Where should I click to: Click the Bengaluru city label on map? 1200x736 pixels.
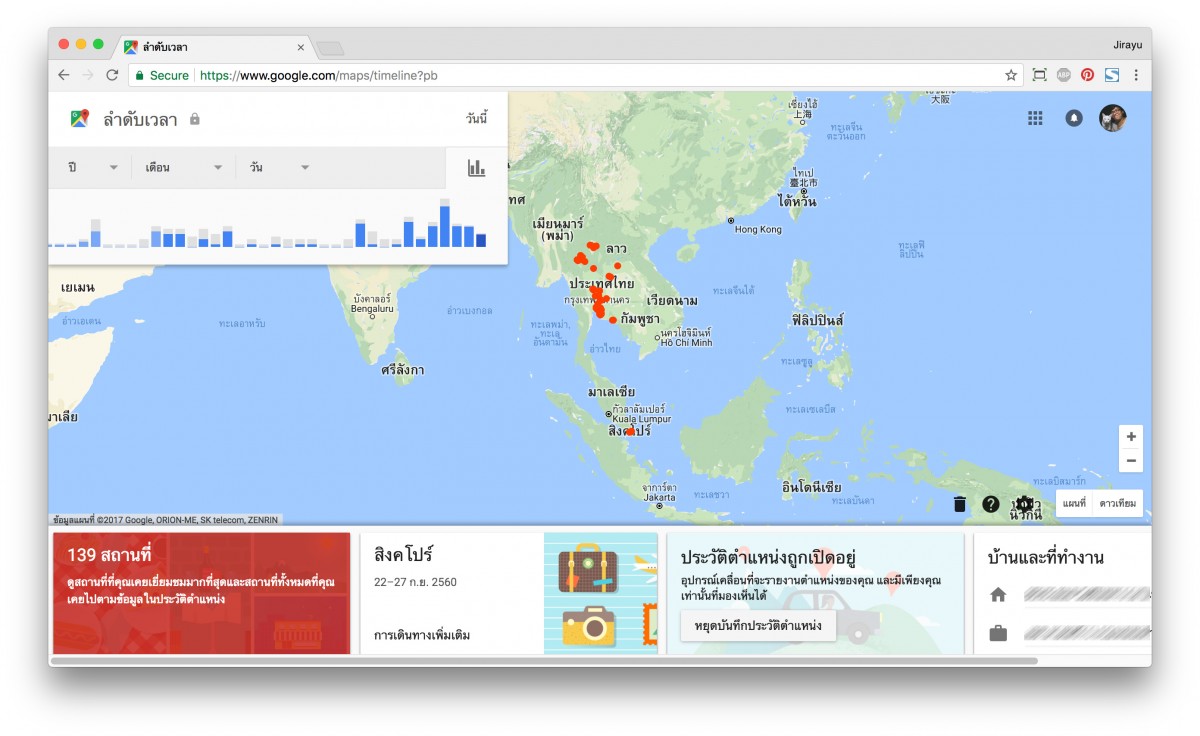click(372, 309)
